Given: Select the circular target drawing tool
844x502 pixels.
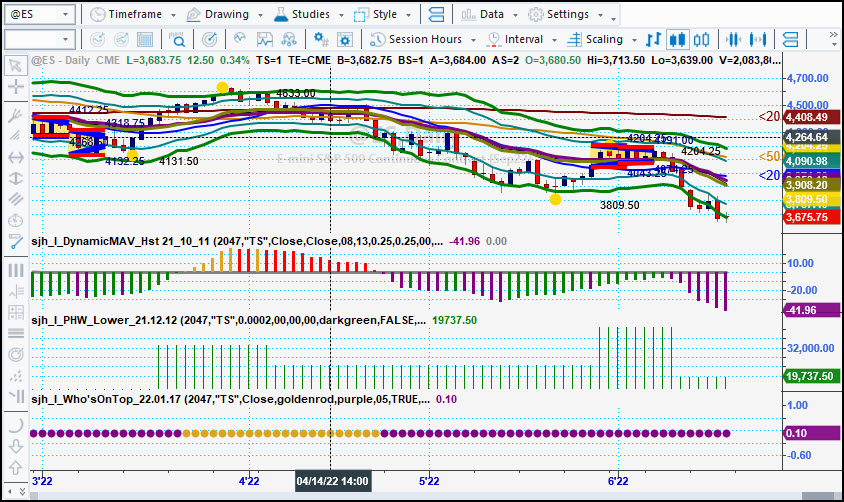Looking at the screenshot, I should pos(16,355).
